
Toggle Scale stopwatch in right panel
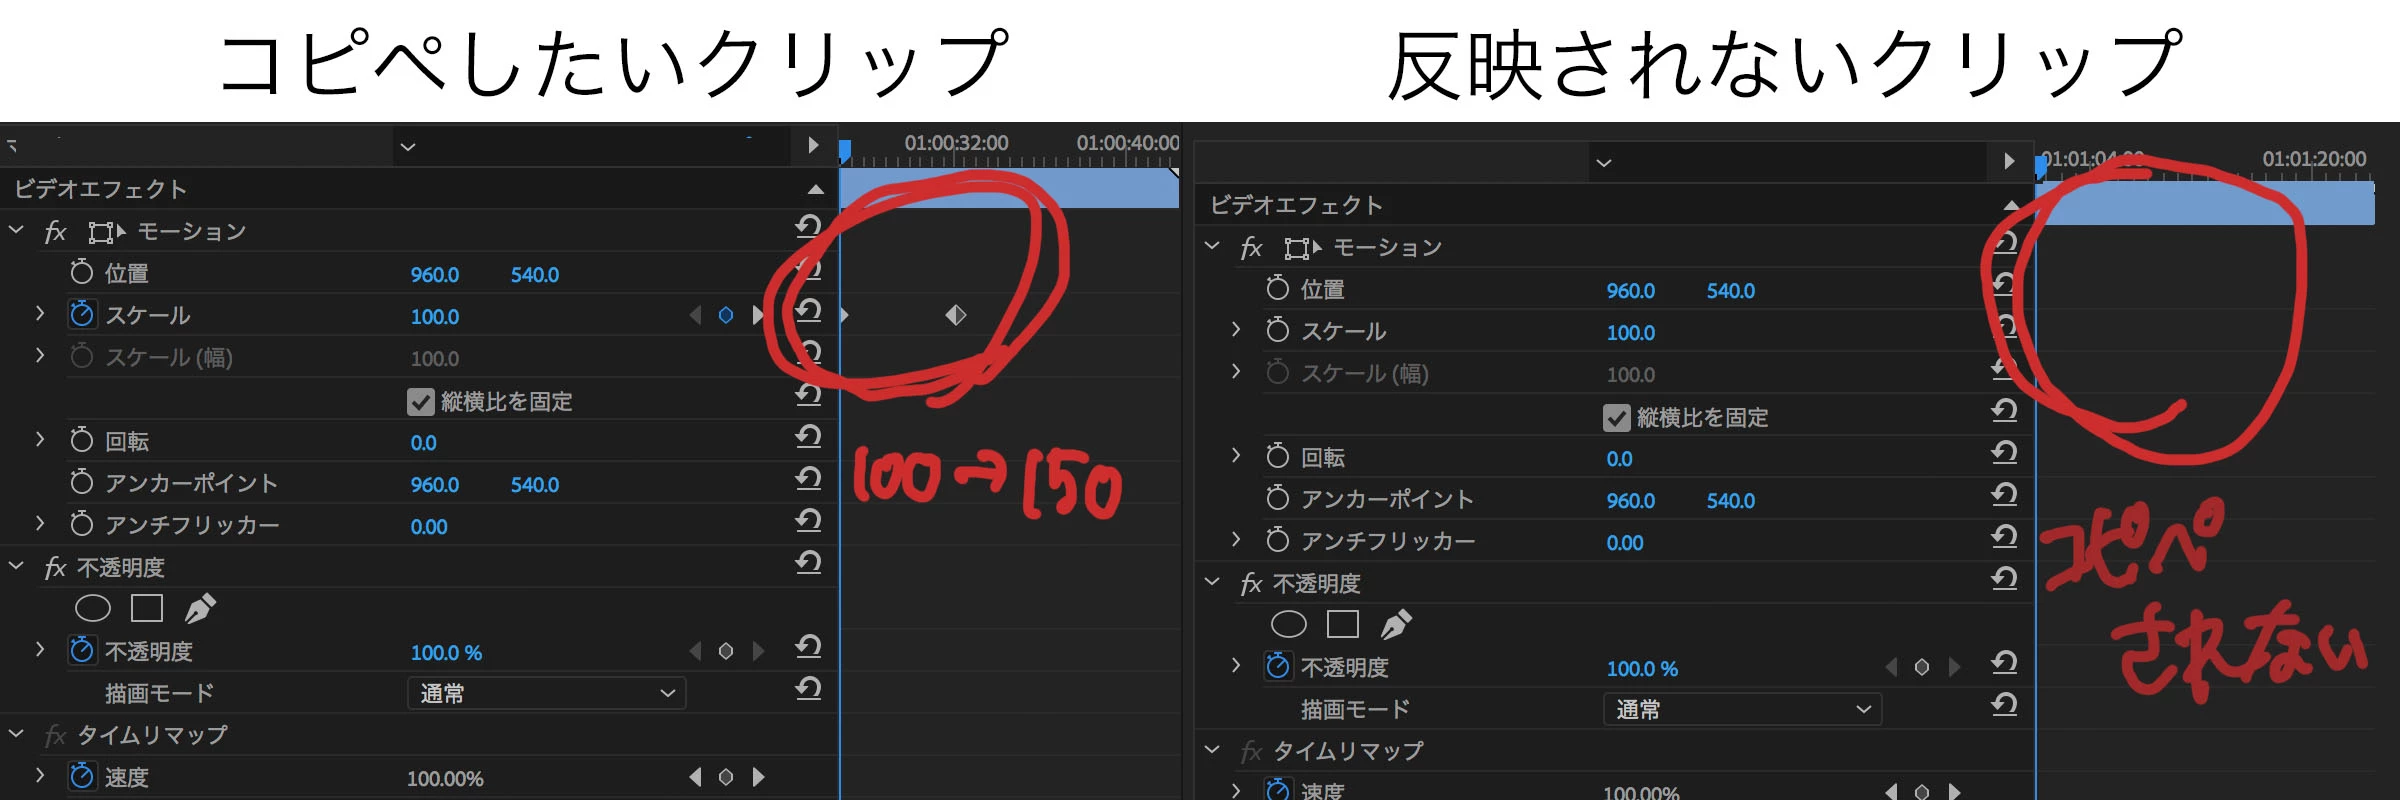(x=1278, y=330)
